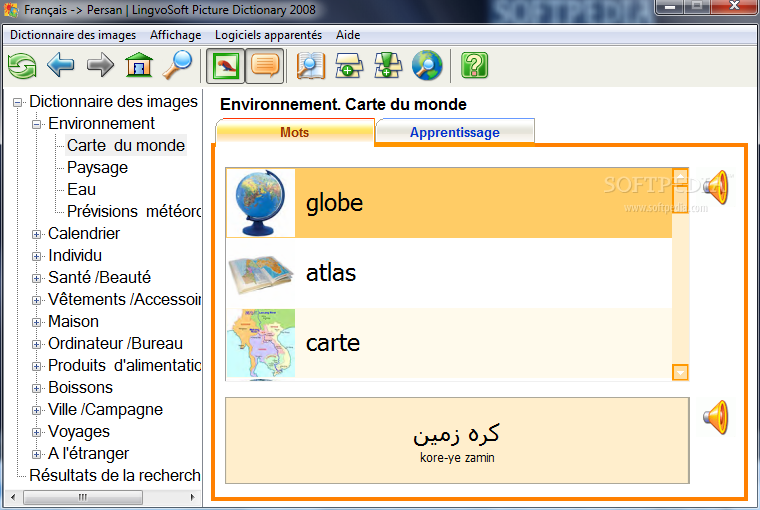Viewport: 760px width, 510px height.
Task: Click the Persian translation کره زمین text
Action: click(x=456, y=433)
